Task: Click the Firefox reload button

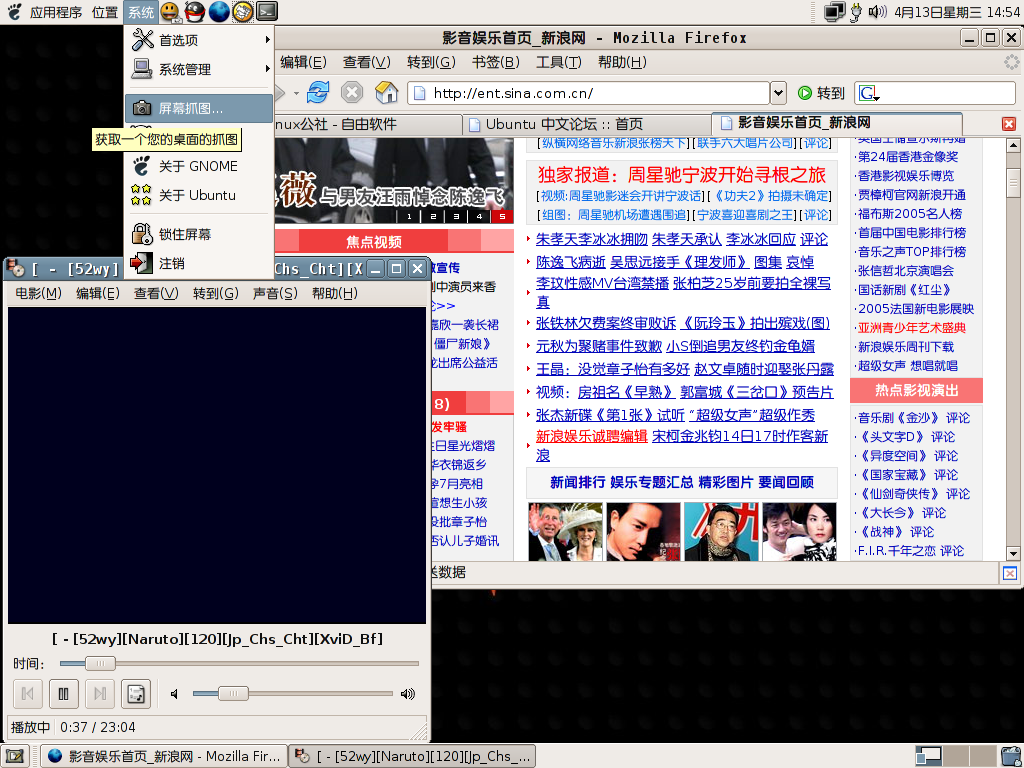Action: [x=318, y=93]
